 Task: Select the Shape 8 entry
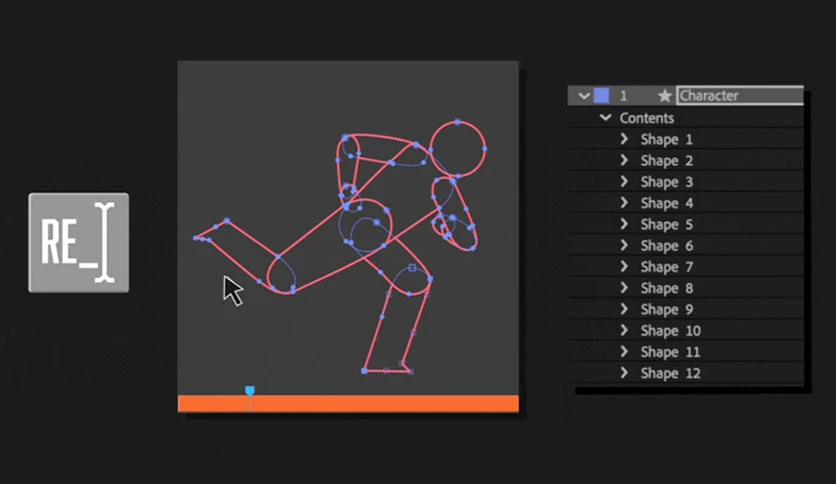[x=666, y=288]
